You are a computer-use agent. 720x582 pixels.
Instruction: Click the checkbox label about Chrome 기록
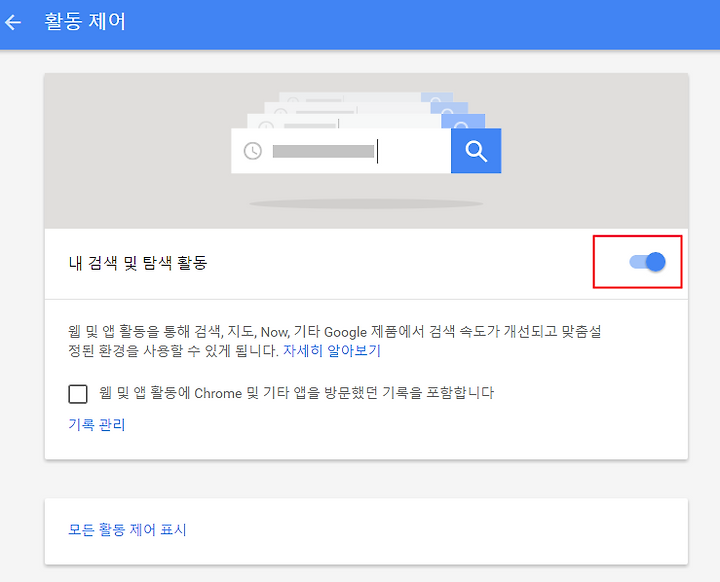tap(297, 393)
